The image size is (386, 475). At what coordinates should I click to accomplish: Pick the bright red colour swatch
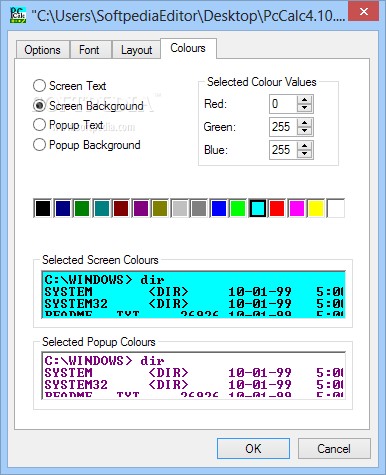tap(277, 208)
